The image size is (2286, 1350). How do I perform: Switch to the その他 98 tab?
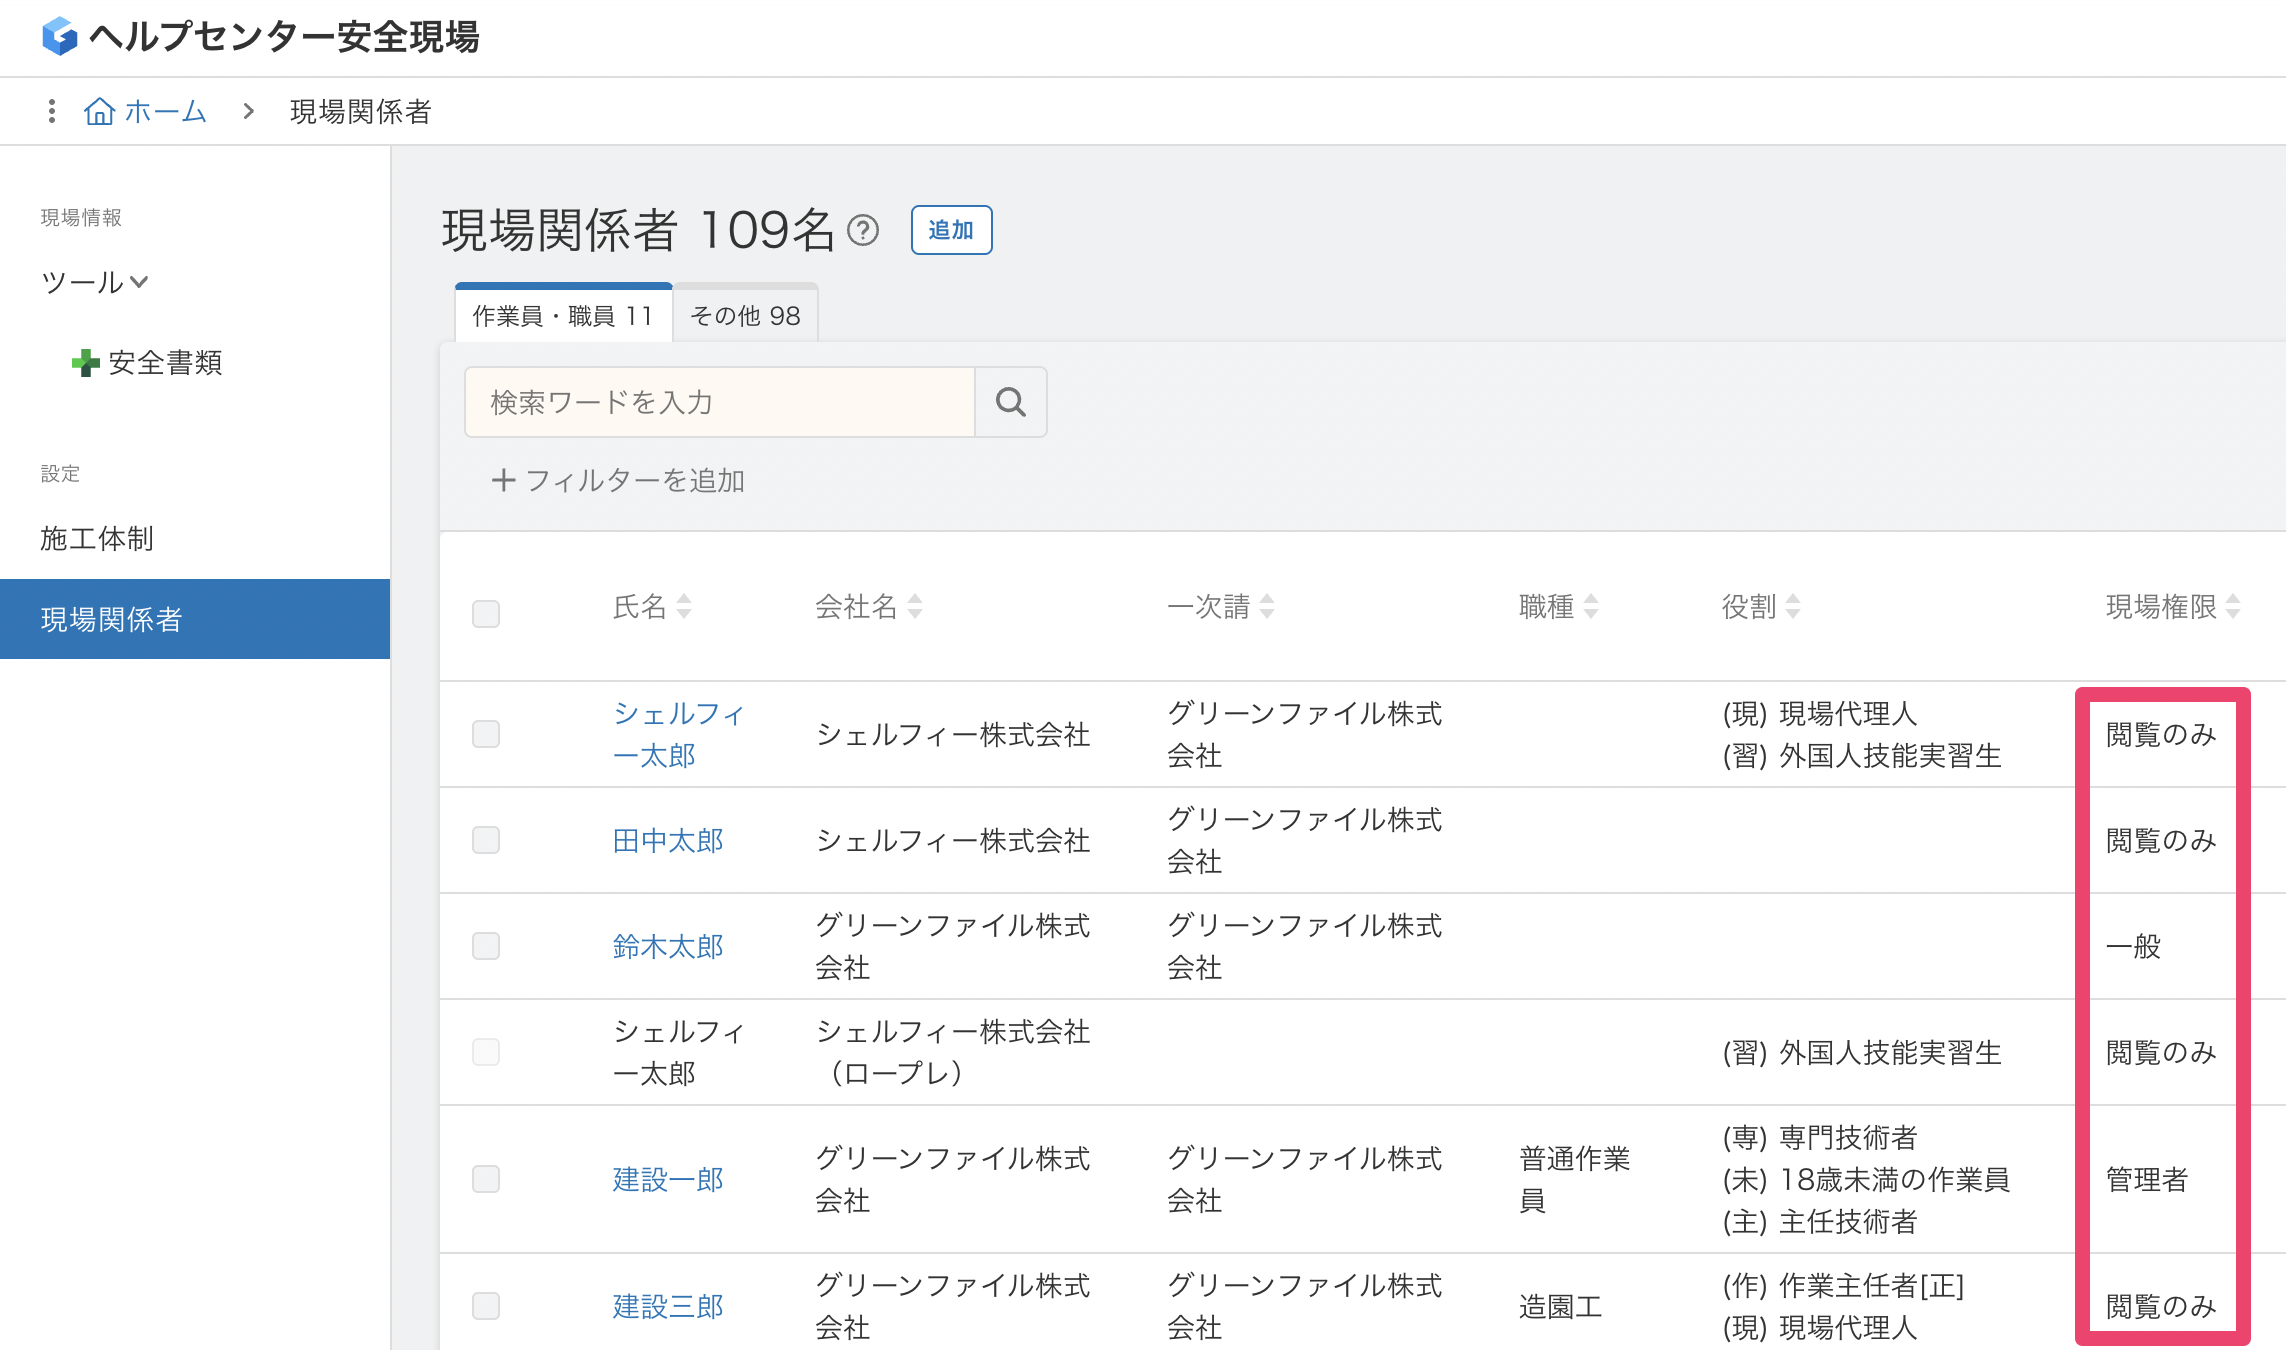(745, 316)
